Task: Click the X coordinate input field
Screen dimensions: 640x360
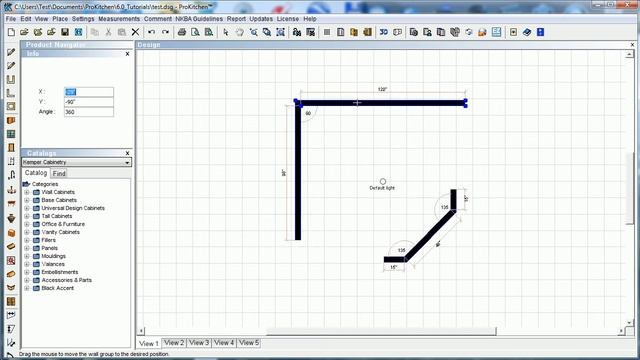Action: [x=89, y=92]
